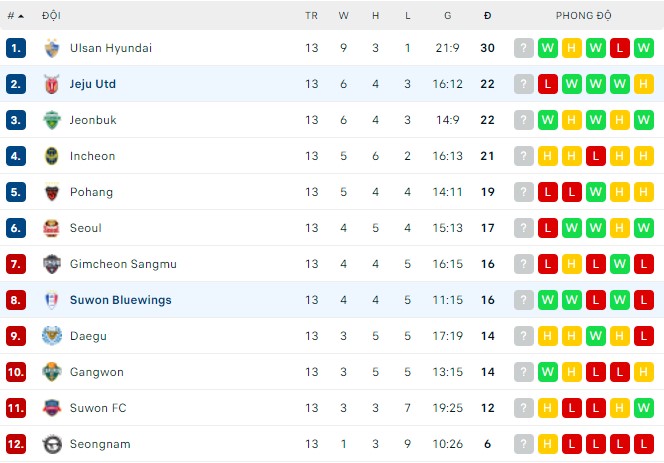Click the Incheon team crest

coord(53,156)
